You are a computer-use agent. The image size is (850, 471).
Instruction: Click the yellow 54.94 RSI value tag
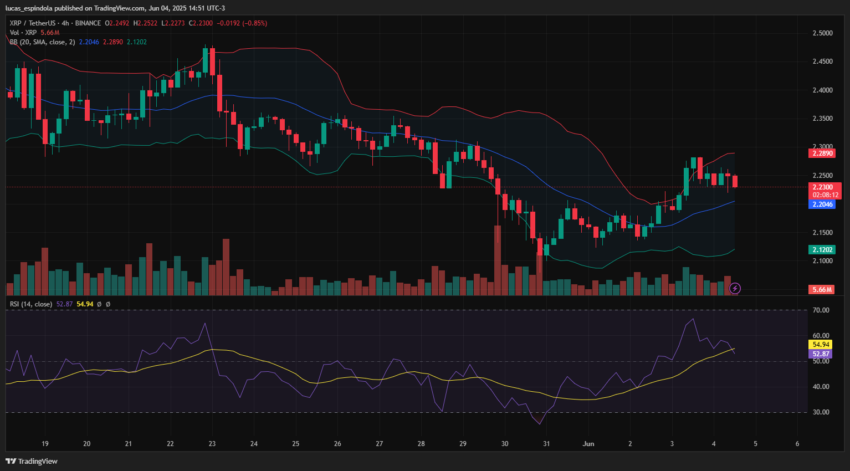click(x=820, y=345)
